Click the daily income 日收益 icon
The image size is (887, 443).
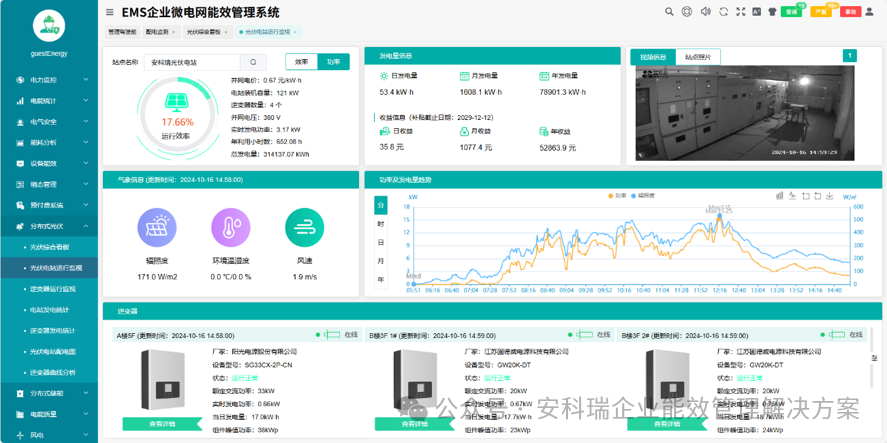[x=384, y=131]
